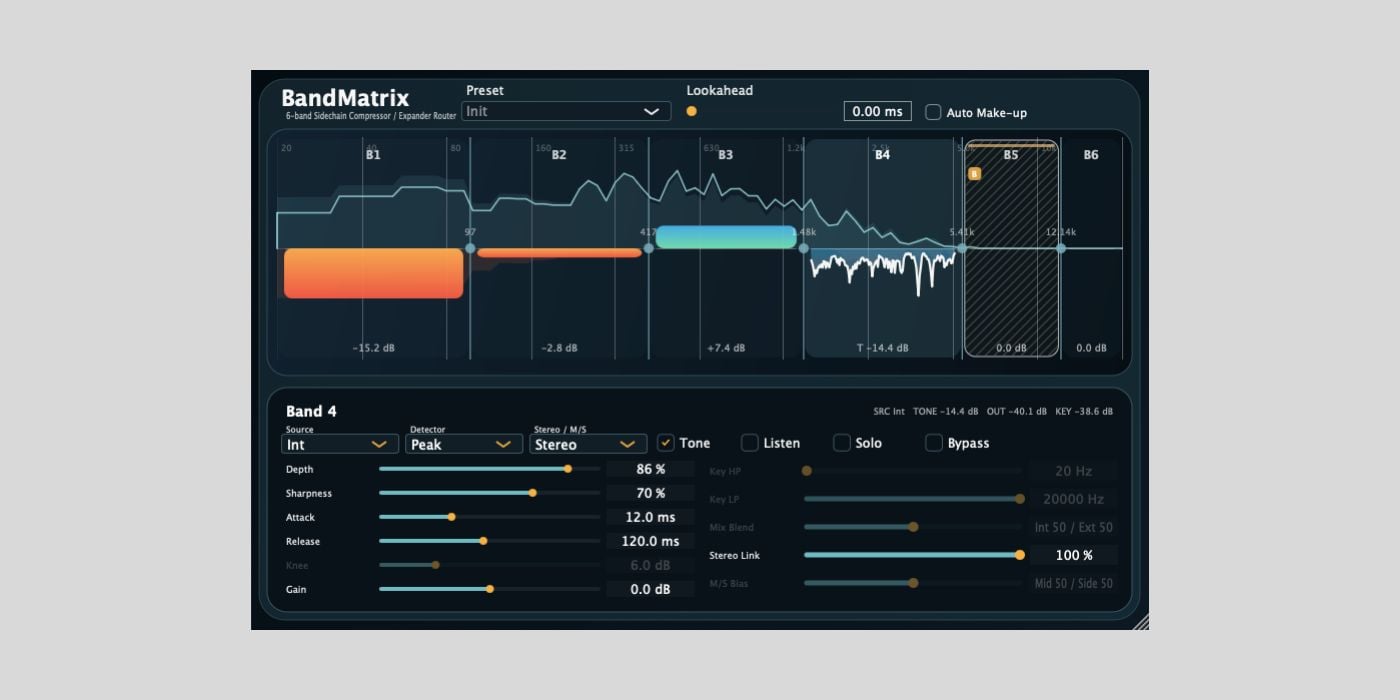Image resolution: width=1400 pixels, height=700 pixels.
Task: Click the orange Lookahead indicator dot
Action: (691, 111)
